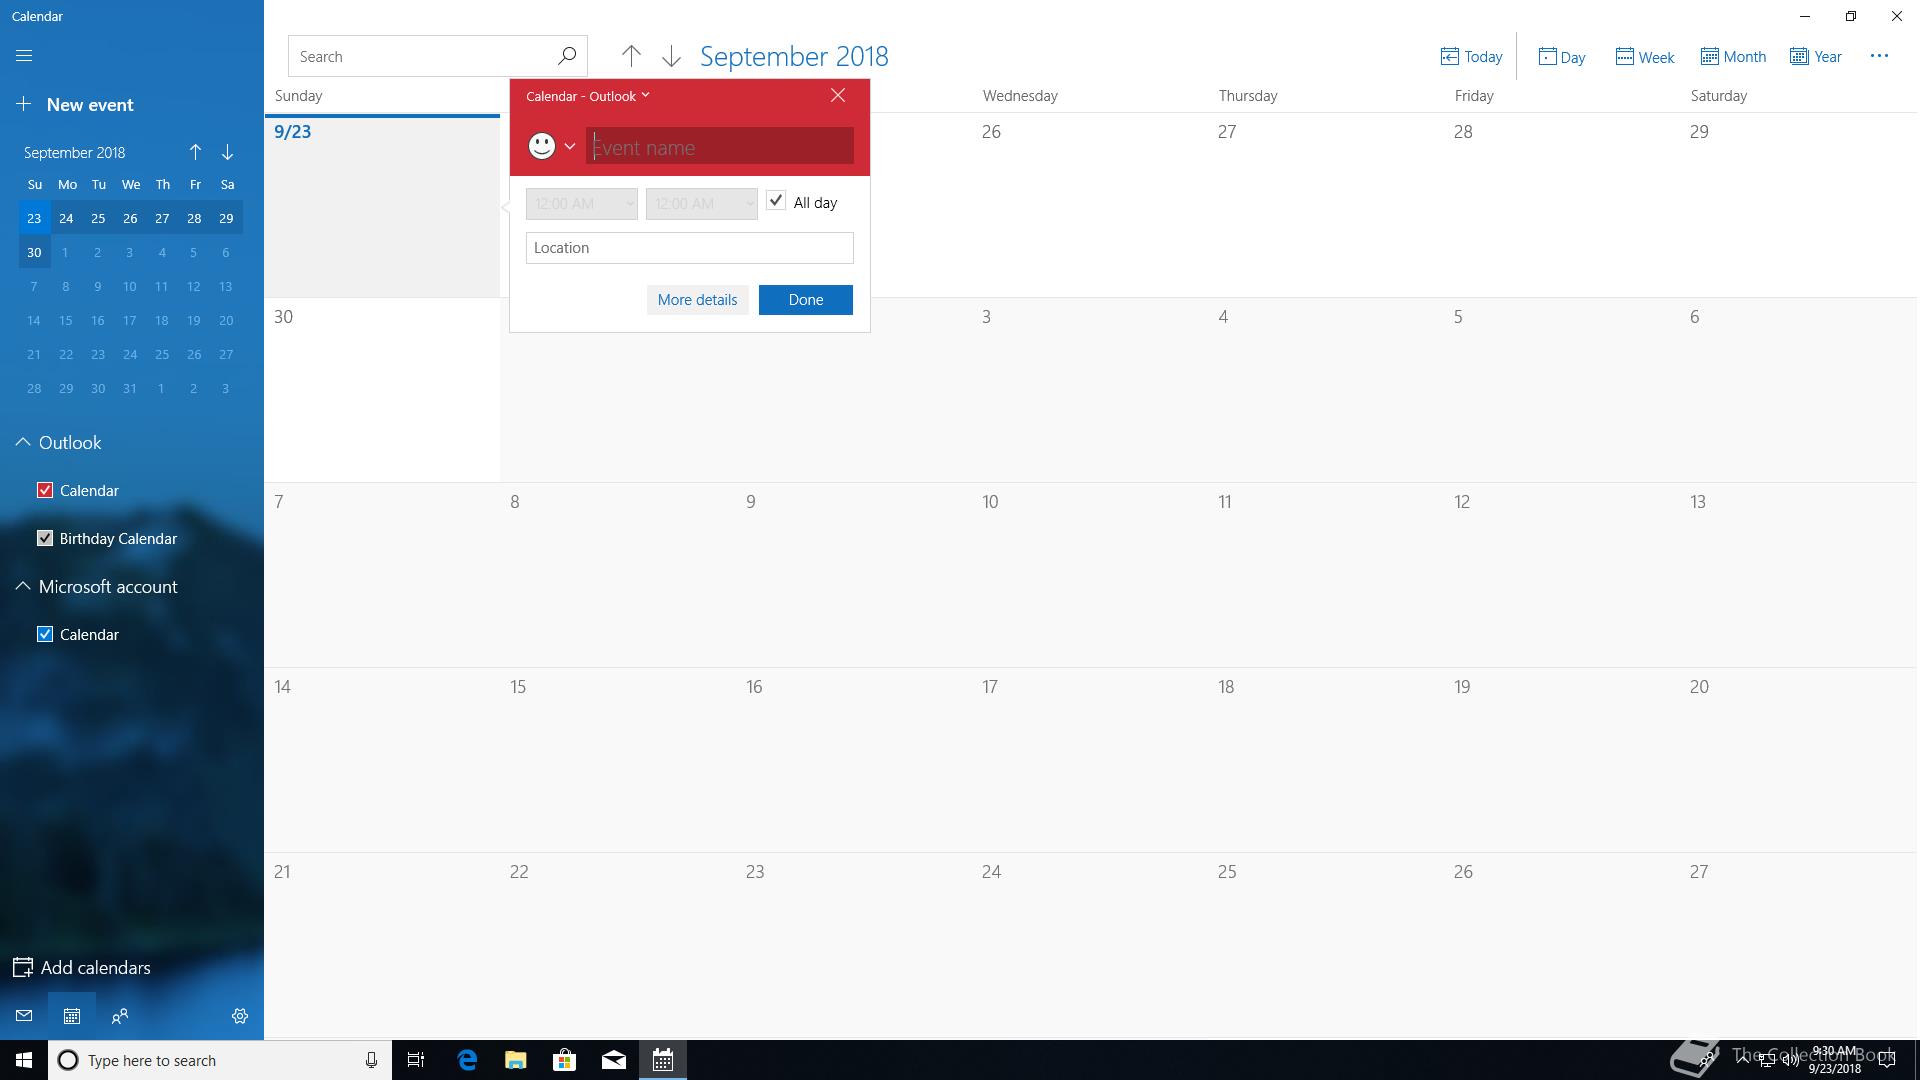Image resolution: width=1920 pixels, height=1080 pixels.
Task: Click the Event name field
Action: (x=720, y=147)
